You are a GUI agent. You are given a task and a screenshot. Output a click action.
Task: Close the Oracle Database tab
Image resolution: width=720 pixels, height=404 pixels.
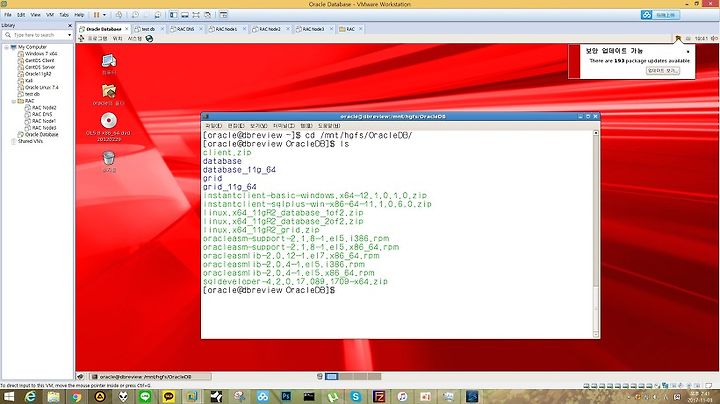pyautogui.click(x=127, y=29)
